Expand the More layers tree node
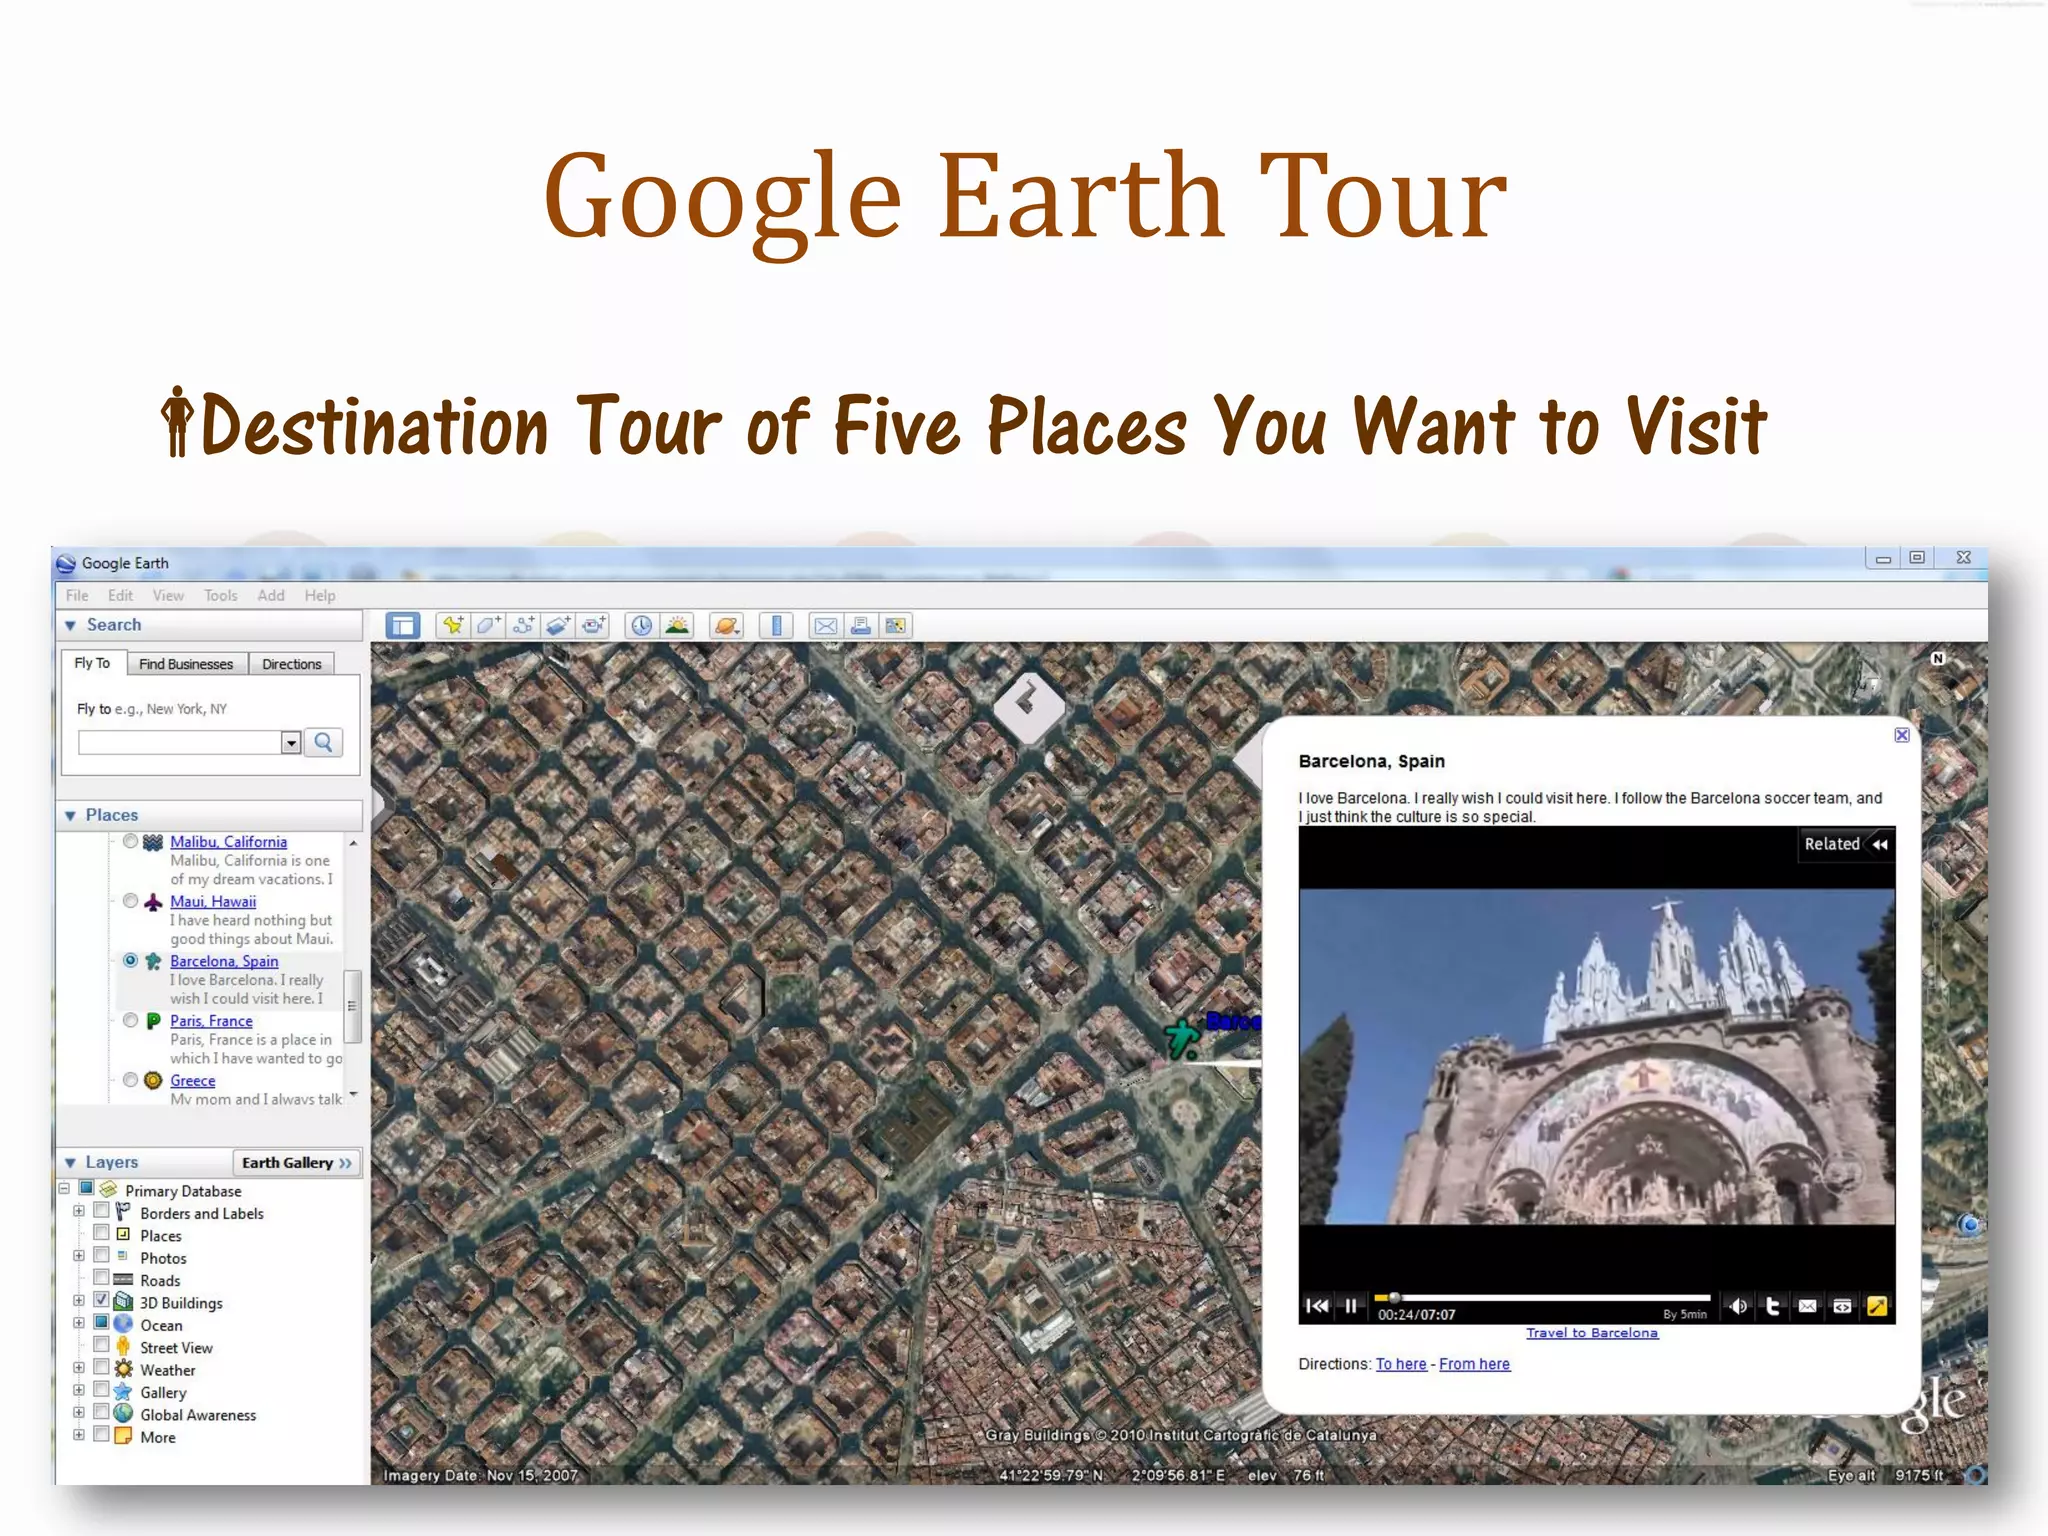The image size is (2048, 1536). (79, 1435)
